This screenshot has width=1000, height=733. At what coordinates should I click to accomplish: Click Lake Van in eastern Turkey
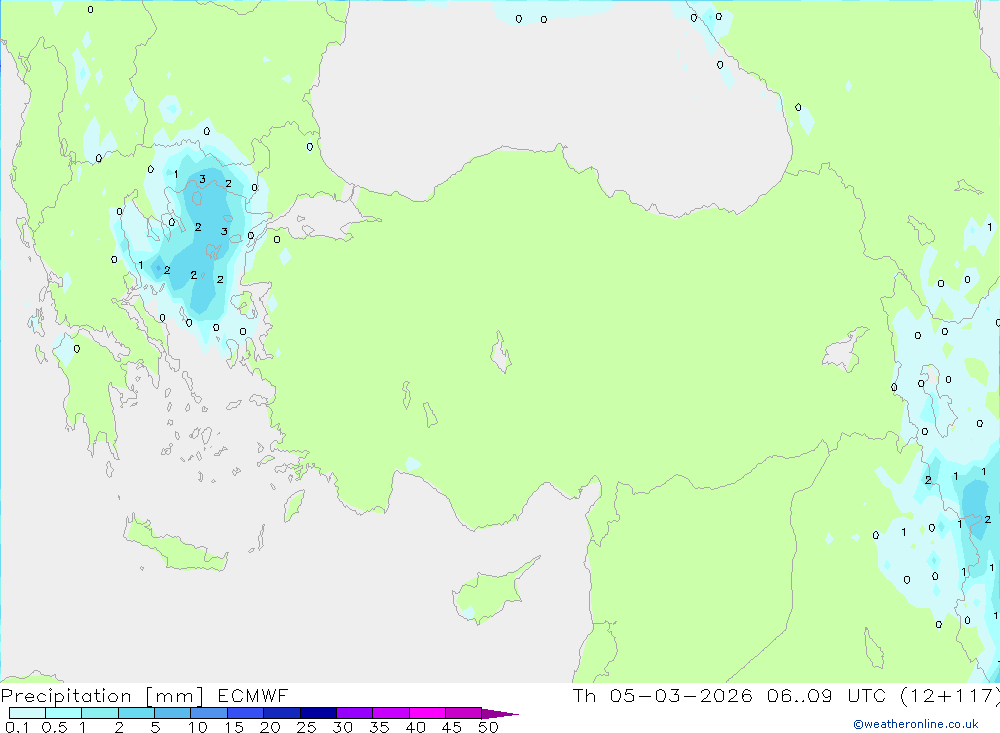843,351
